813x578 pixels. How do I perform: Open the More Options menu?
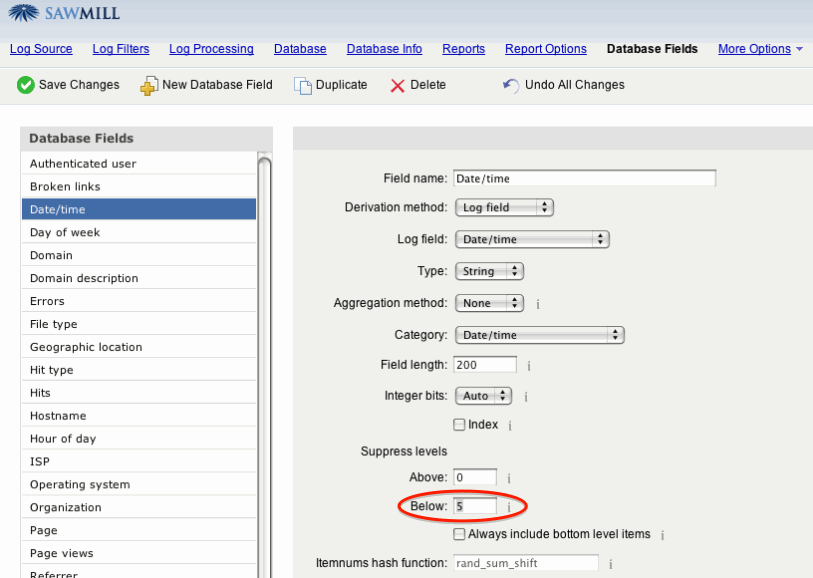tap(754, 49)
